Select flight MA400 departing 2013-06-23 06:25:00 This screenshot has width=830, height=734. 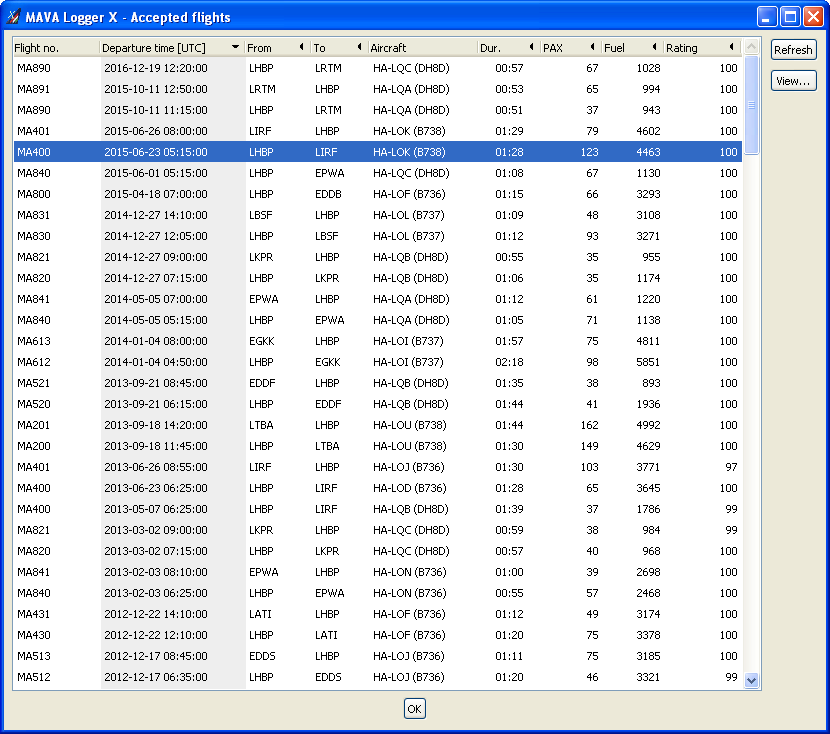tap(377, 488)
